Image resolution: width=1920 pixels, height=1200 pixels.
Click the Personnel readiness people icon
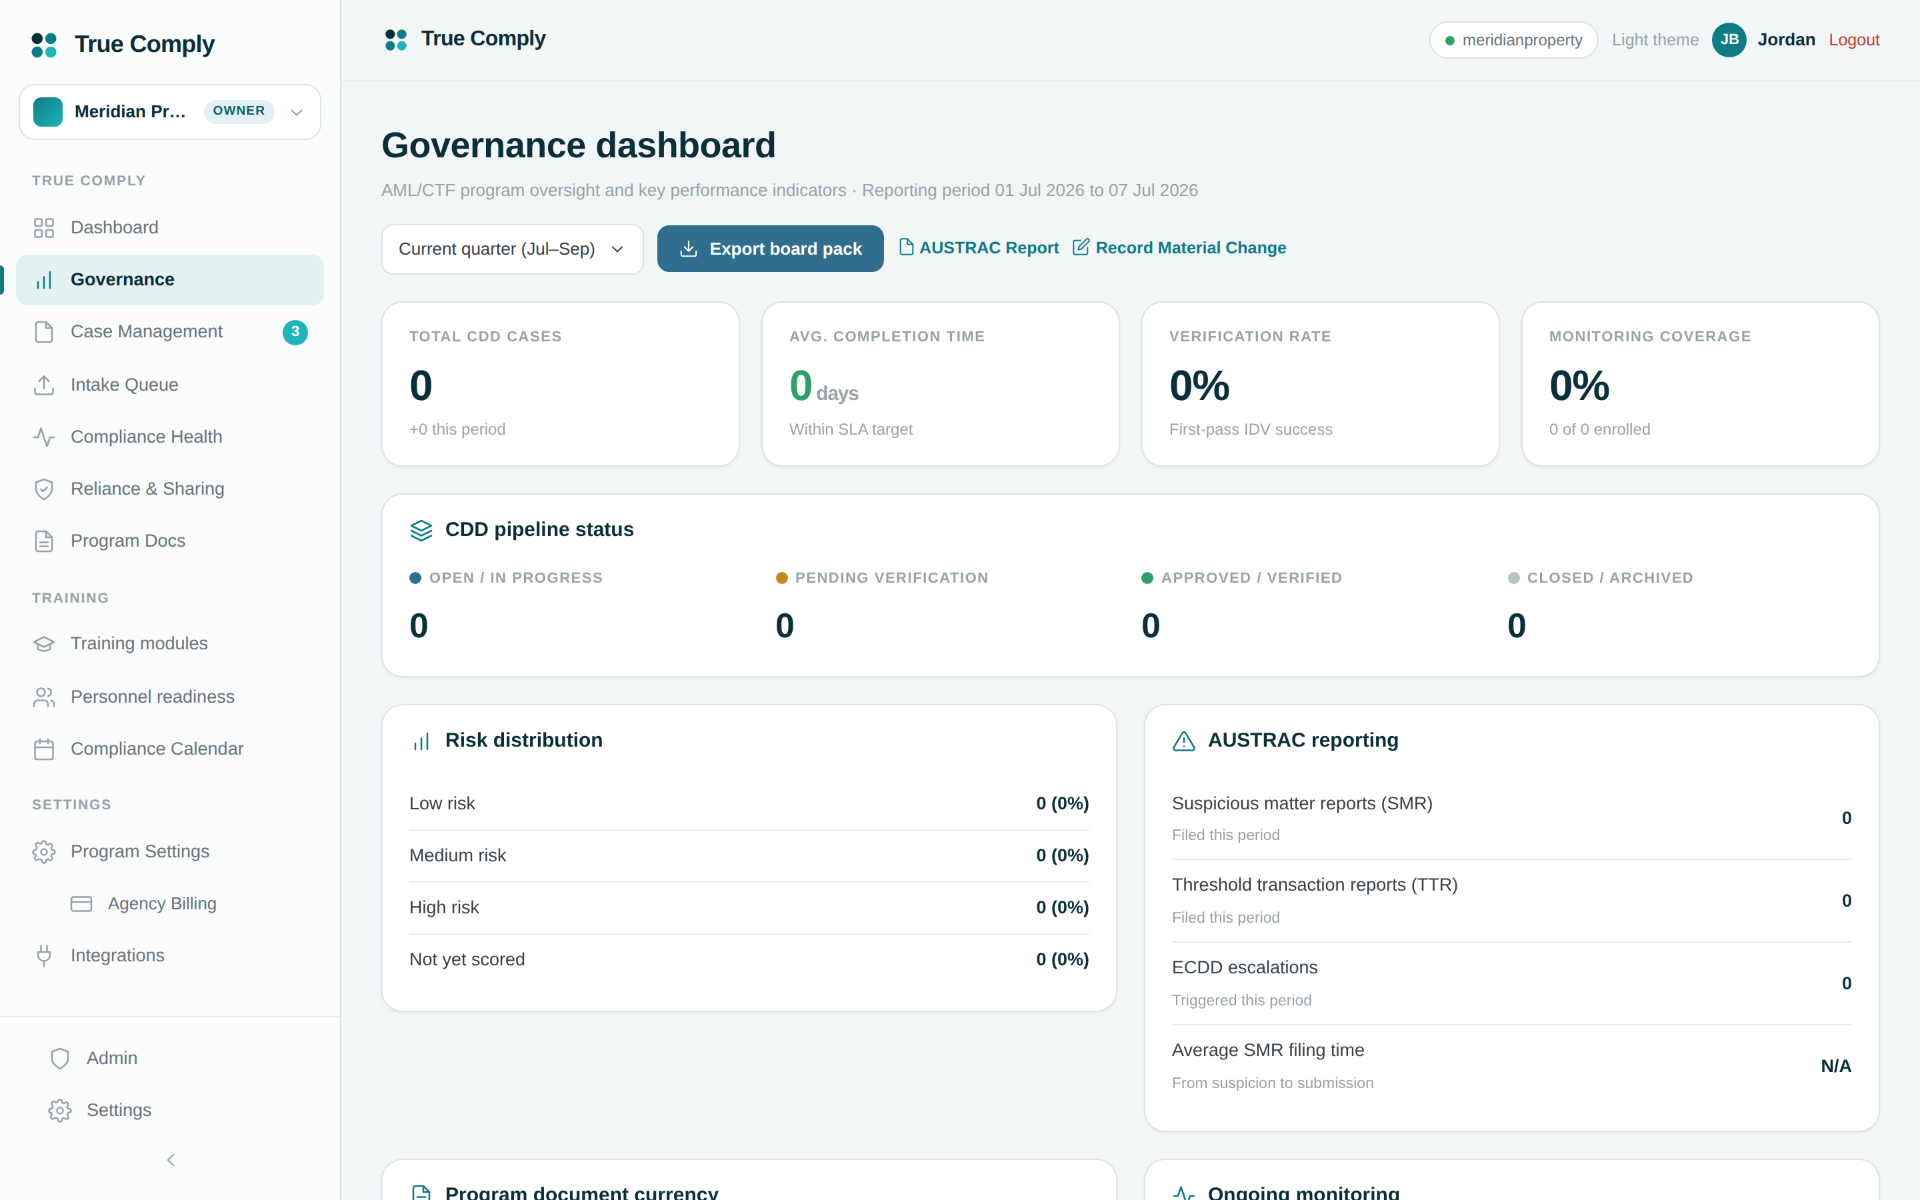(x=44, y=697)
